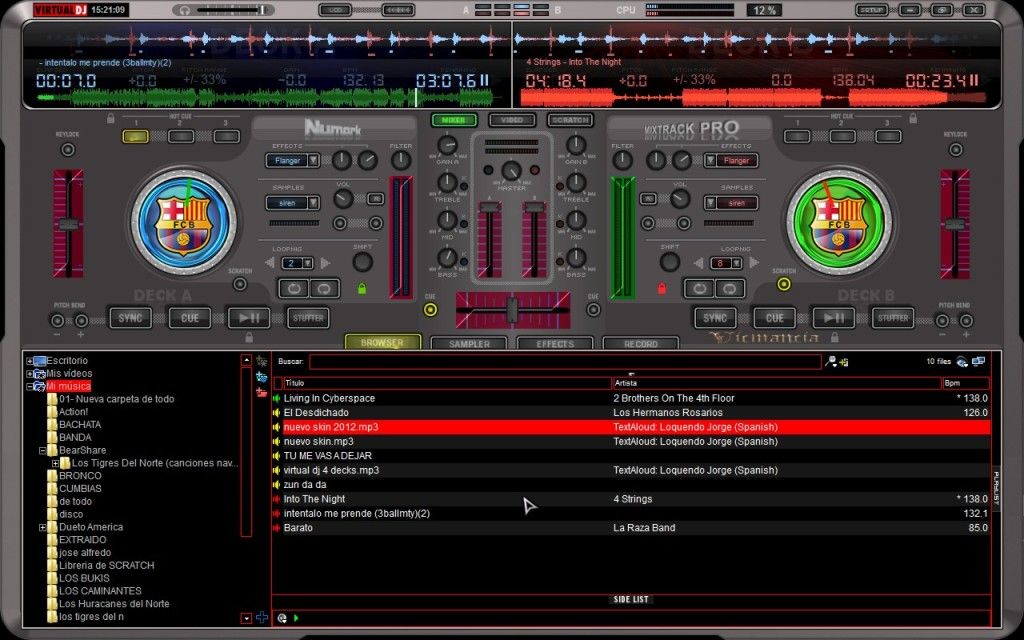The image size is (1024, 640).
Task: Click STUTTER on Deck B
Action: pyautogui.click(x=893, y=318)
